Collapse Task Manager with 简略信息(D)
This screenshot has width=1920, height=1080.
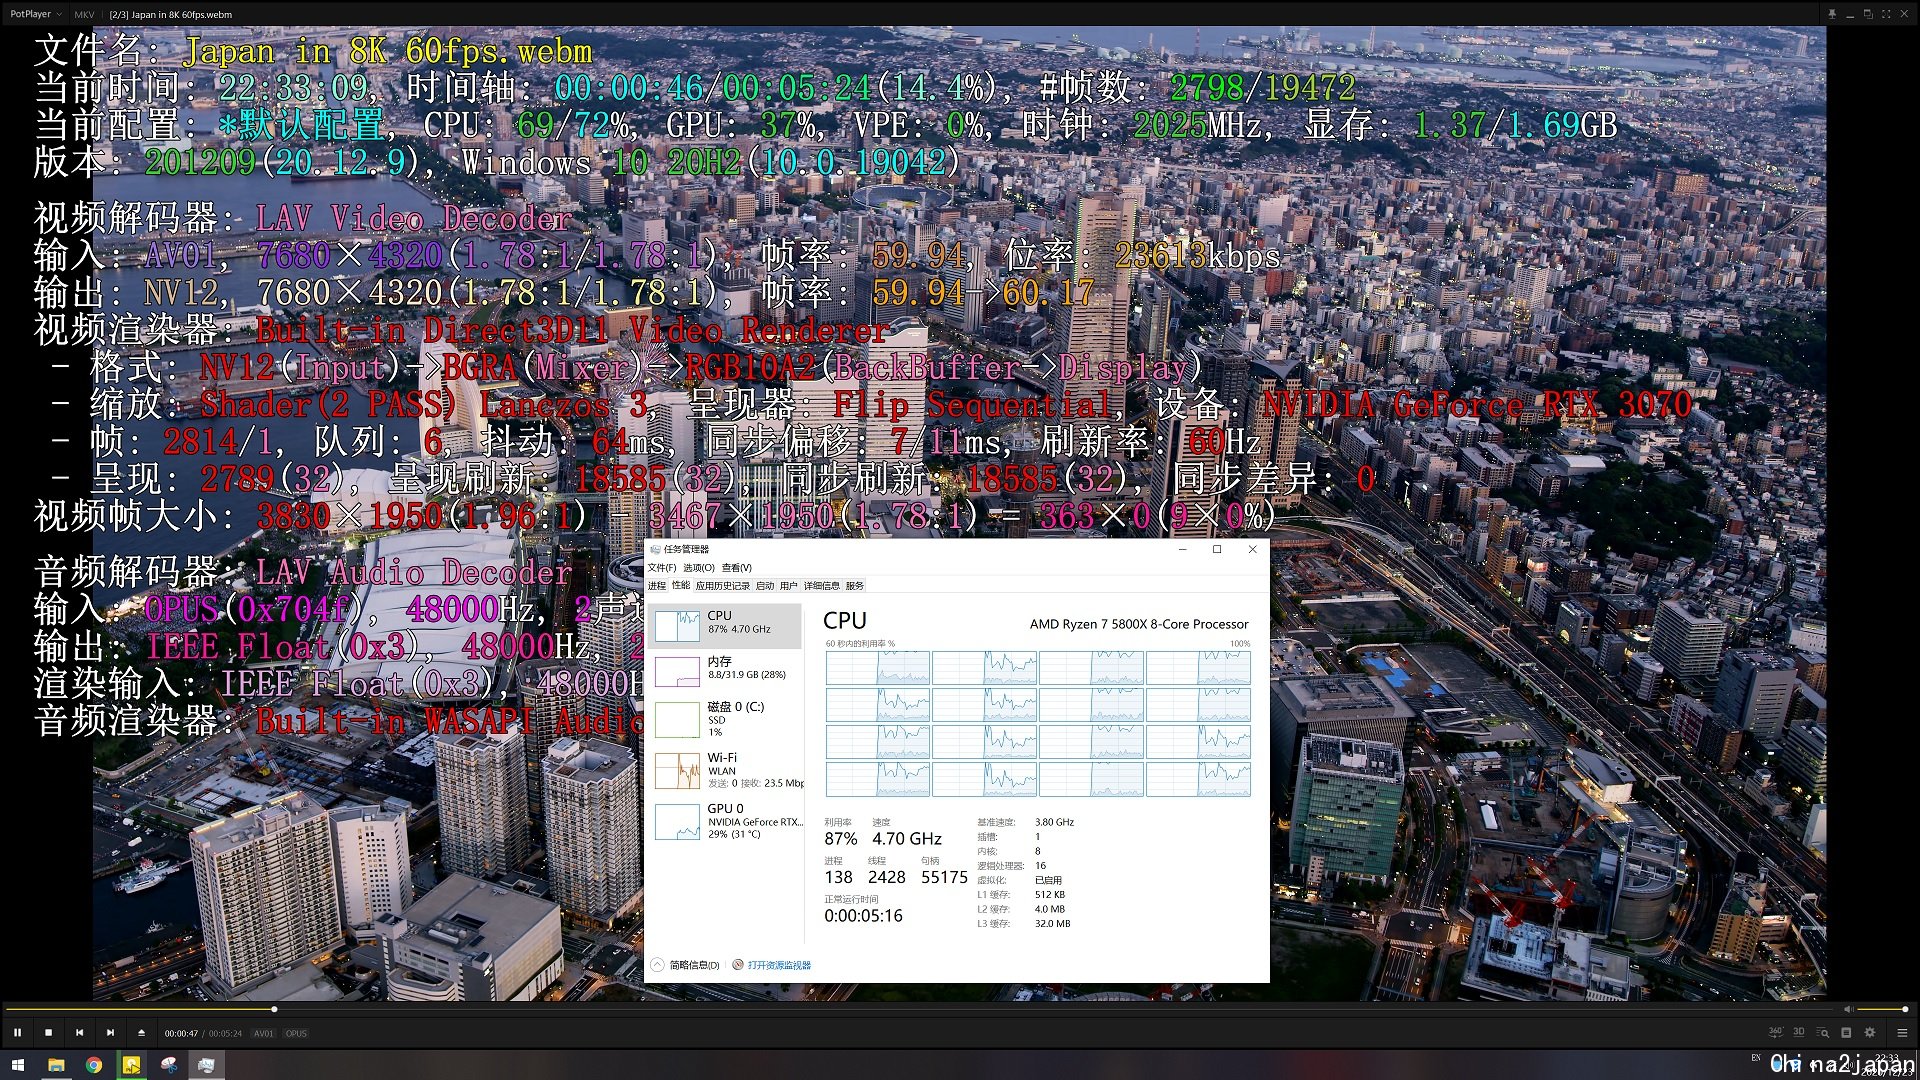685,965
